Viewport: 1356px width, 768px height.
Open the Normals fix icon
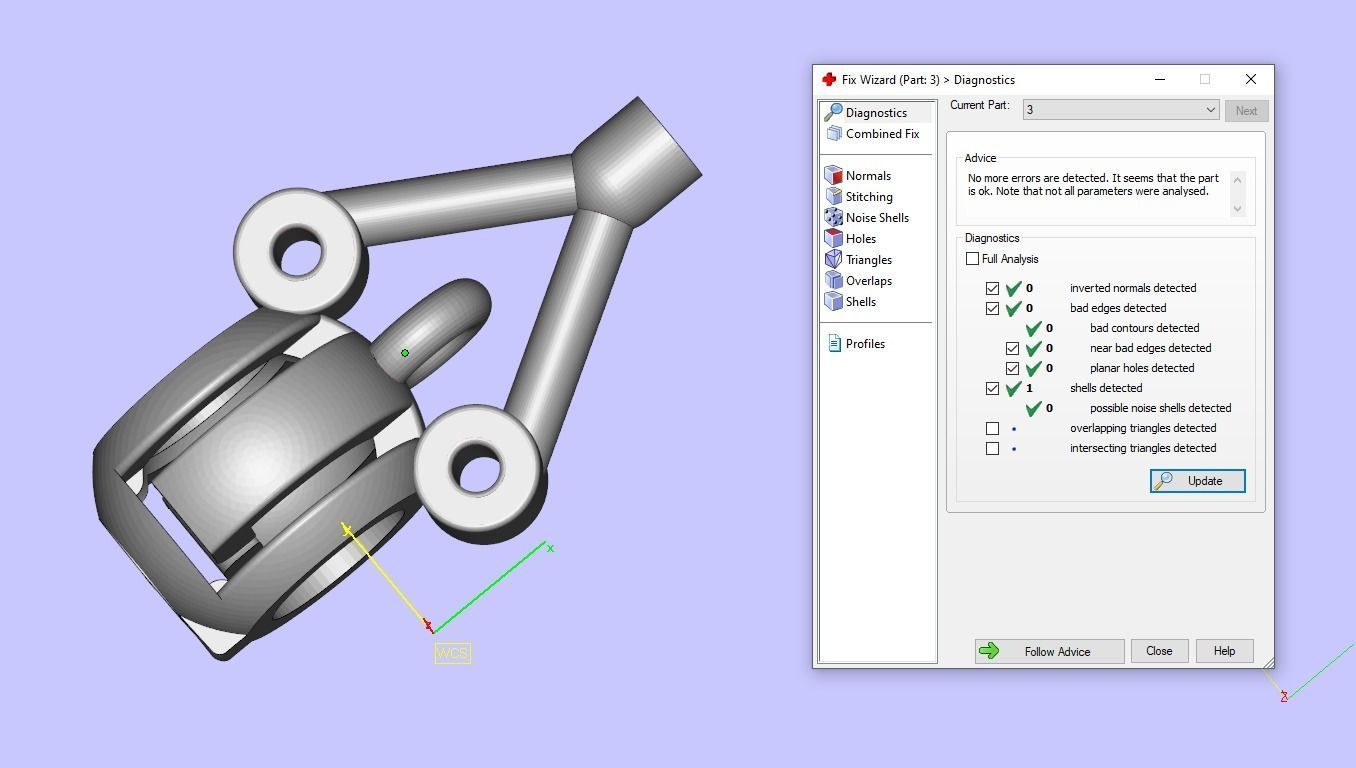[833, 176]
